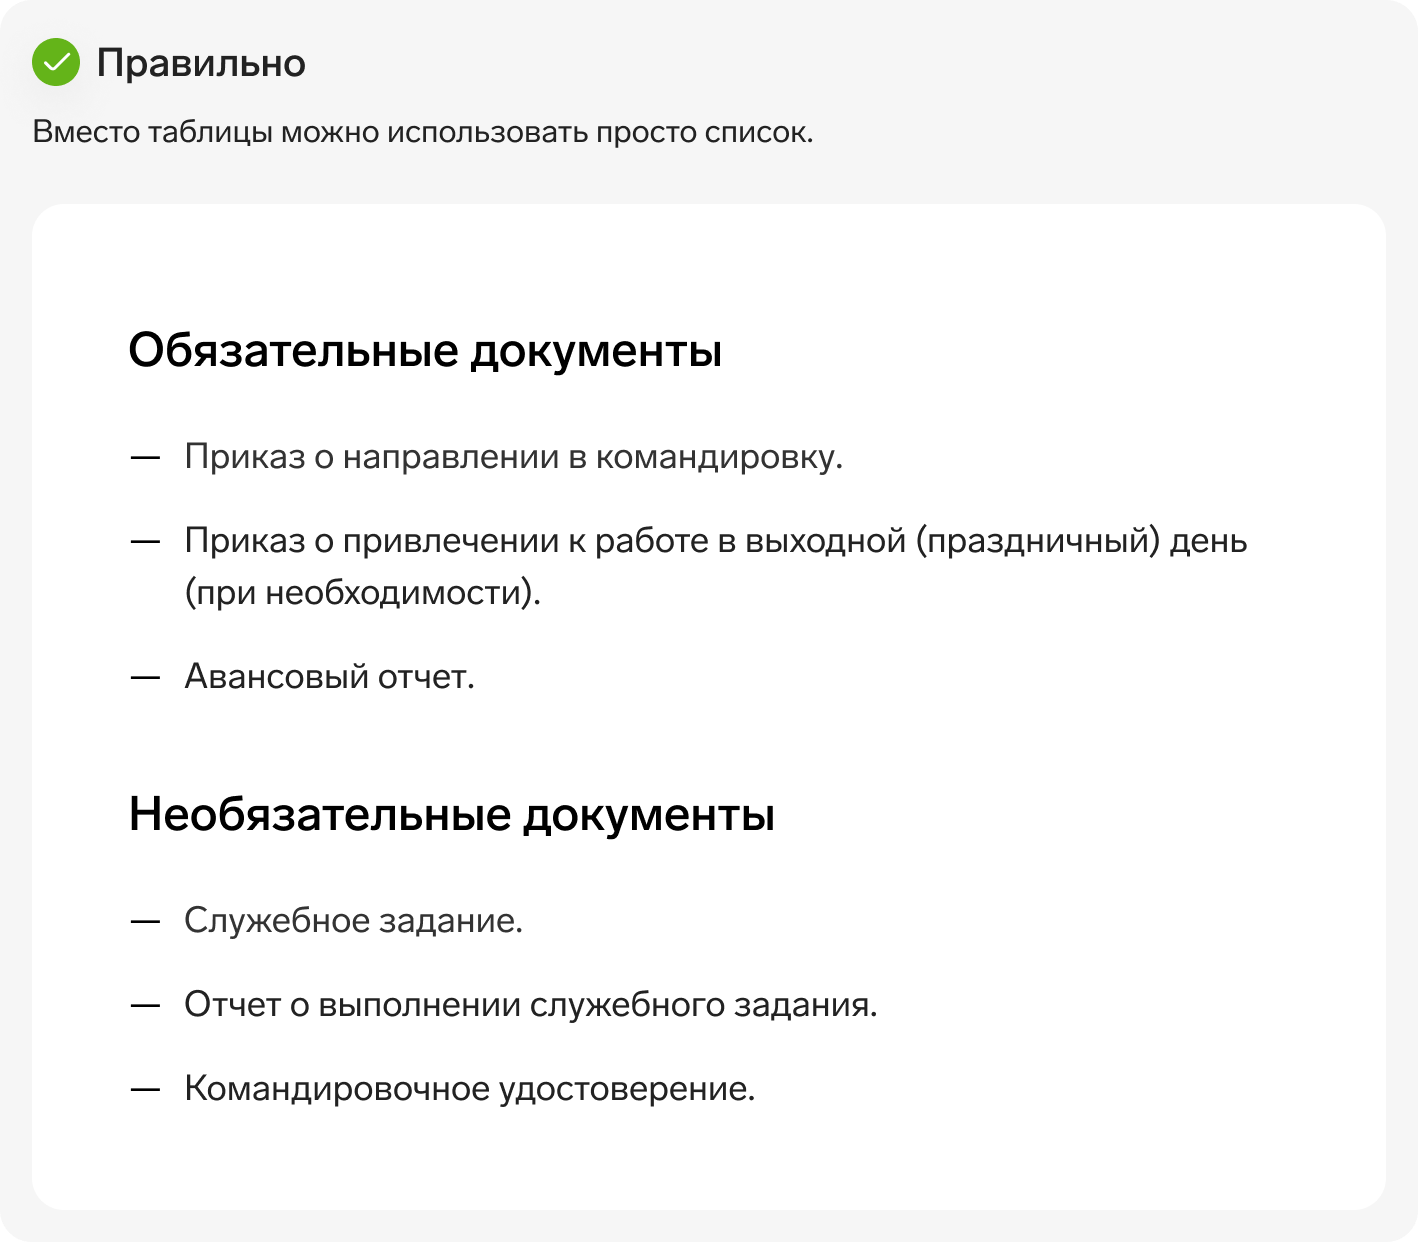This screenshot has width=1418, height=1242.
Task: Click the item 'Отчет о выполнении служебного задания'
Action: [x=531, y=1004]
